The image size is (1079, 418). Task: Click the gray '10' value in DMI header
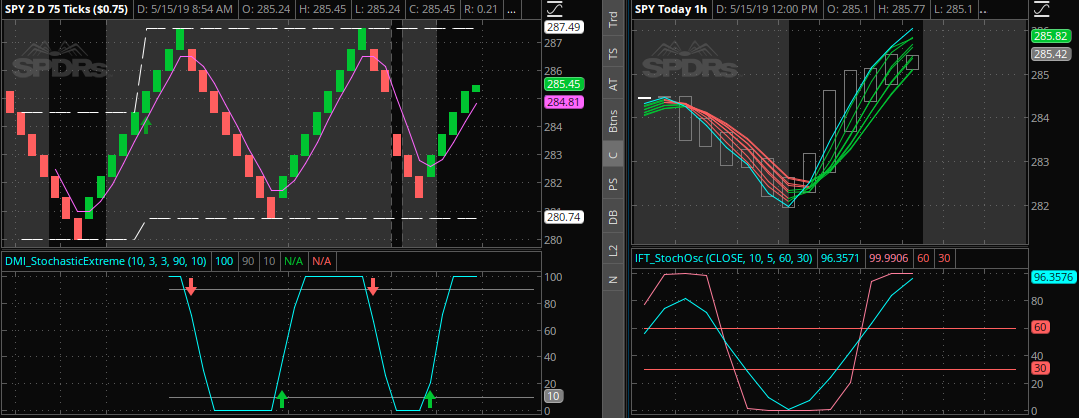269,261
